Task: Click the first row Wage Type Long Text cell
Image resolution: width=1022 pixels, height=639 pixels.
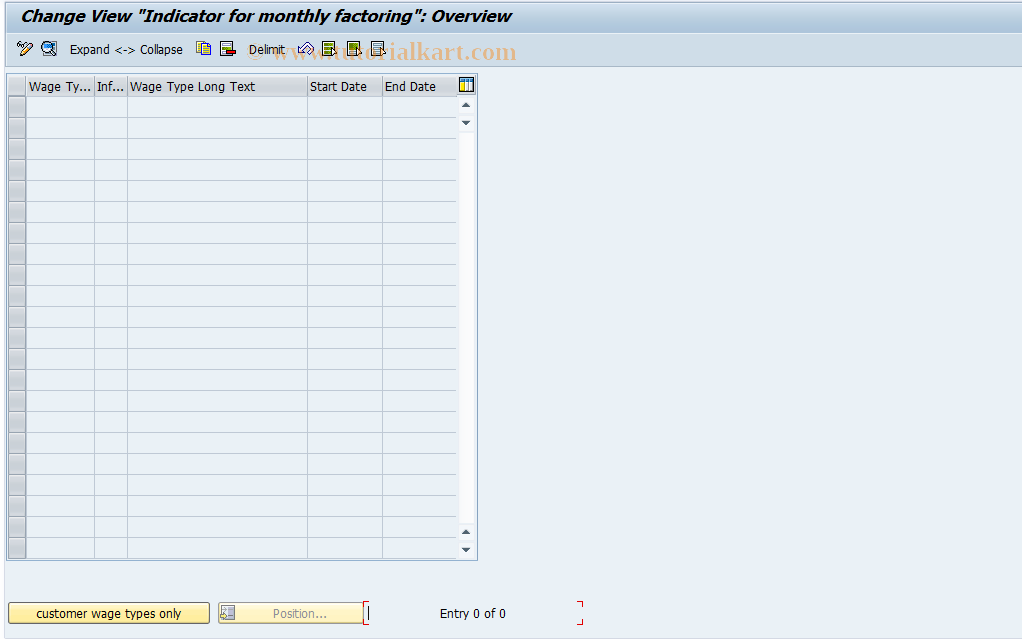Action: 217,108
